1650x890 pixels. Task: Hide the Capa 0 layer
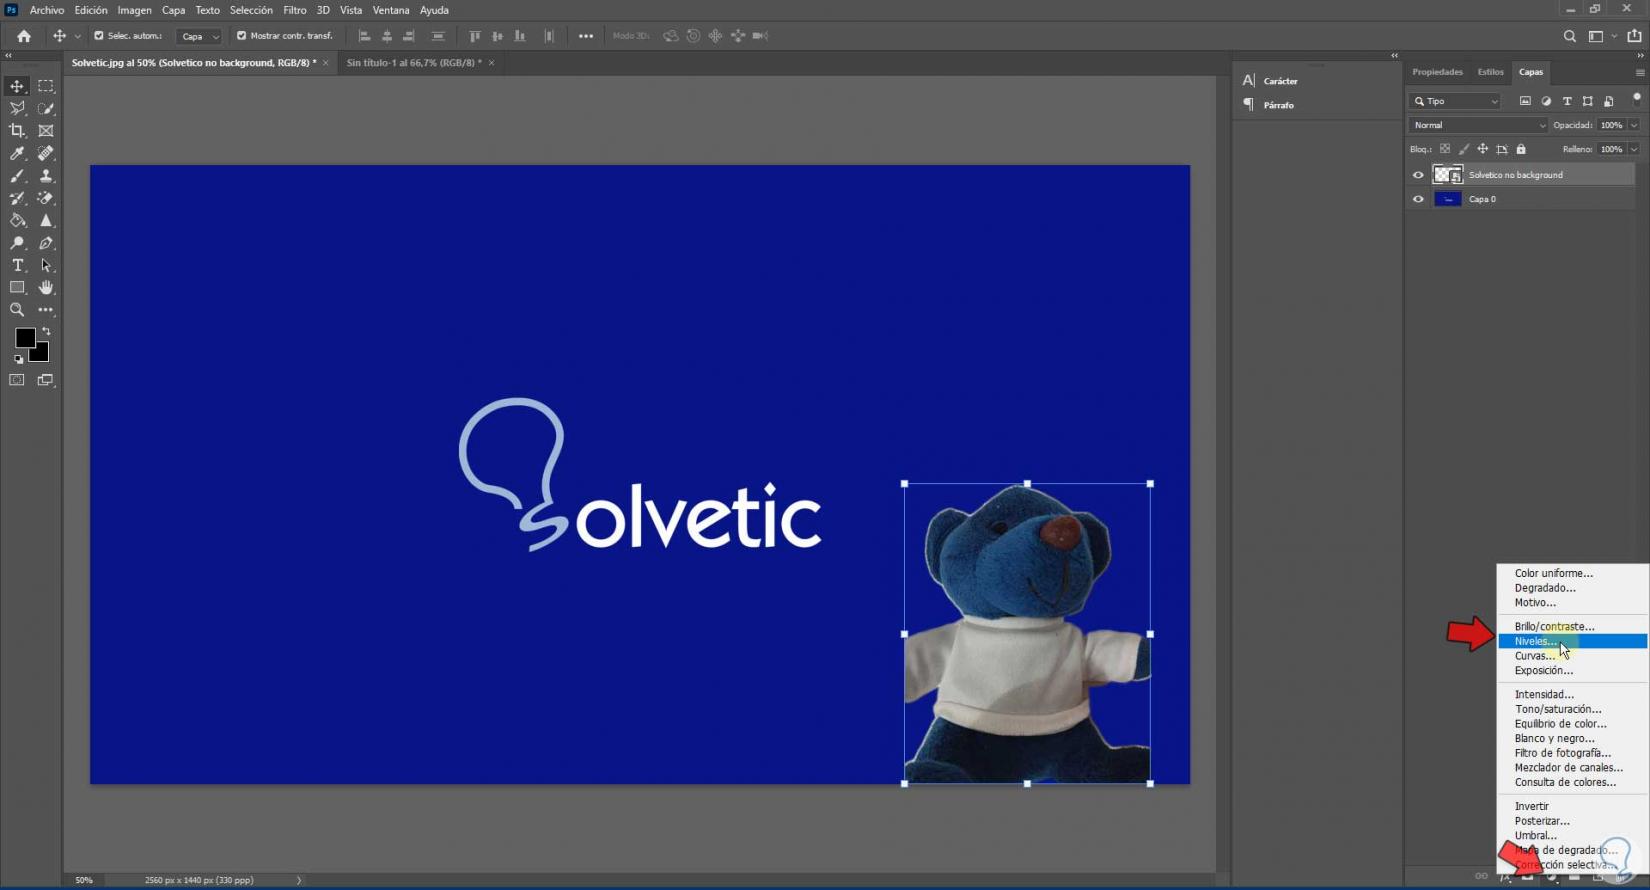[x=1418, y=199]
